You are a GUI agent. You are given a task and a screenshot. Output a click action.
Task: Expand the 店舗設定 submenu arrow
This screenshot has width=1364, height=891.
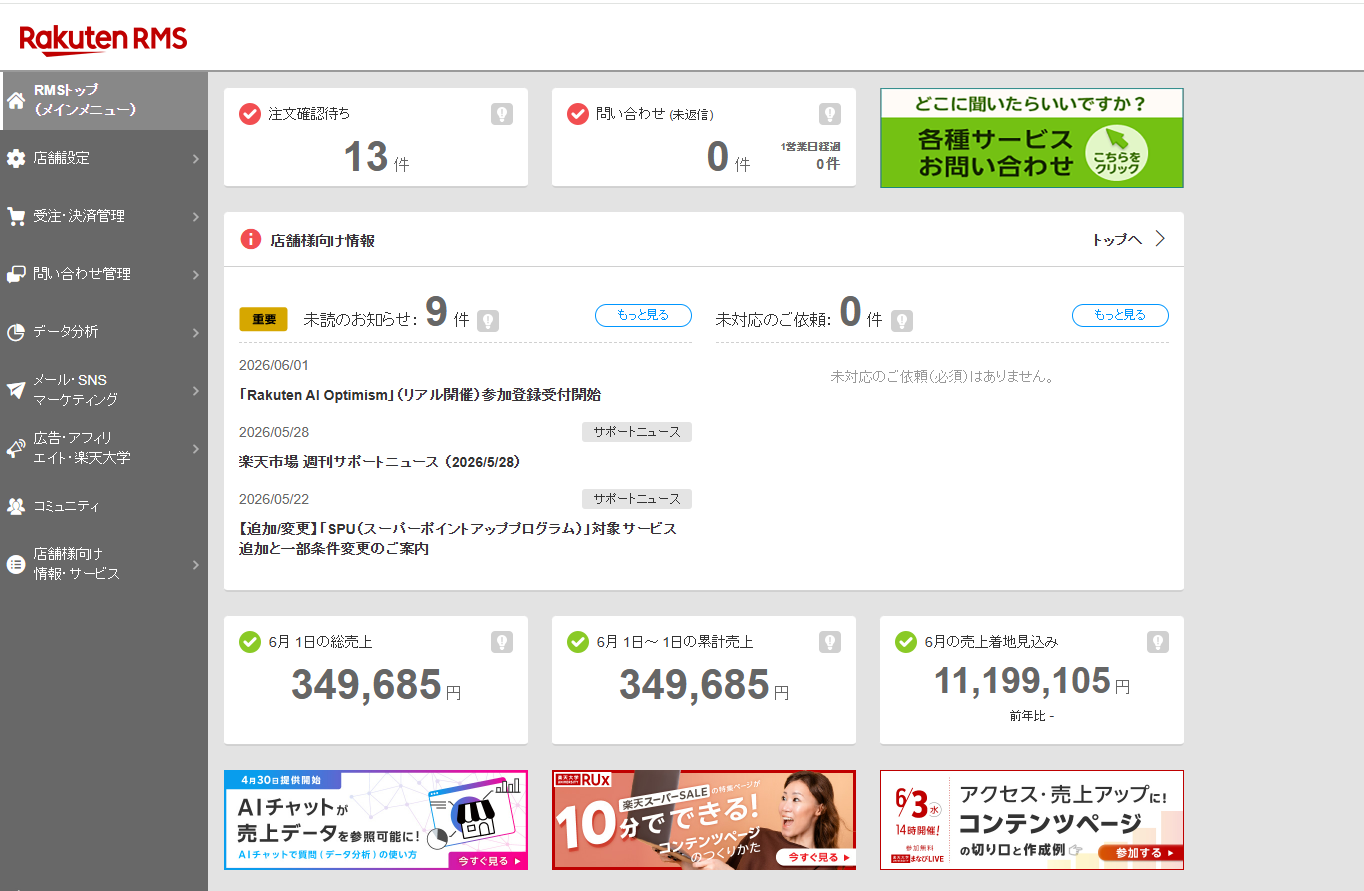[x=195, y=159]
